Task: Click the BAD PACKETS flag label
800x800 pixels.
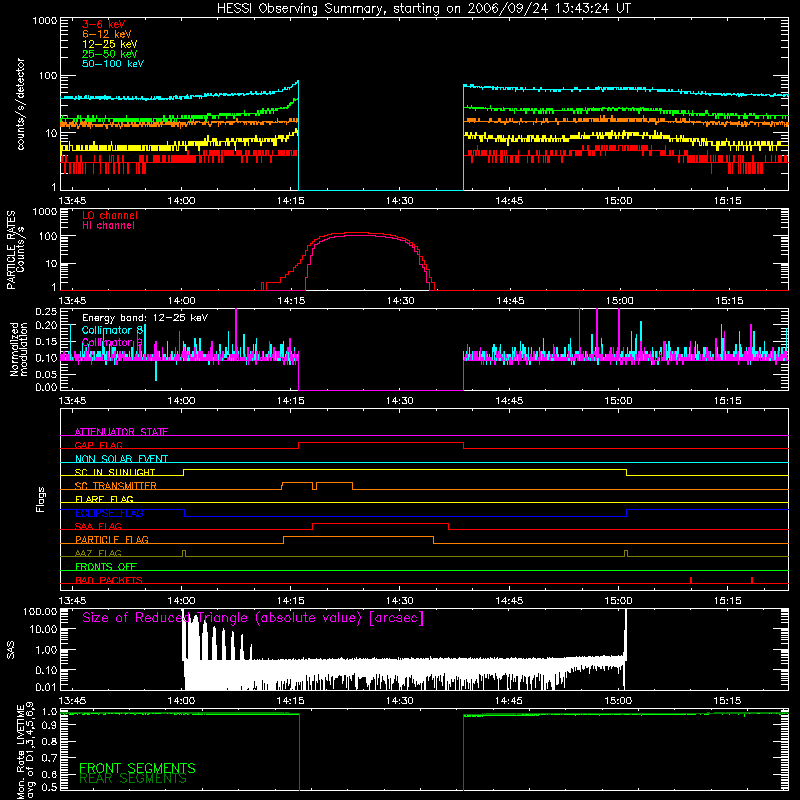Action: pyautogui.click(x=109, y=580)
